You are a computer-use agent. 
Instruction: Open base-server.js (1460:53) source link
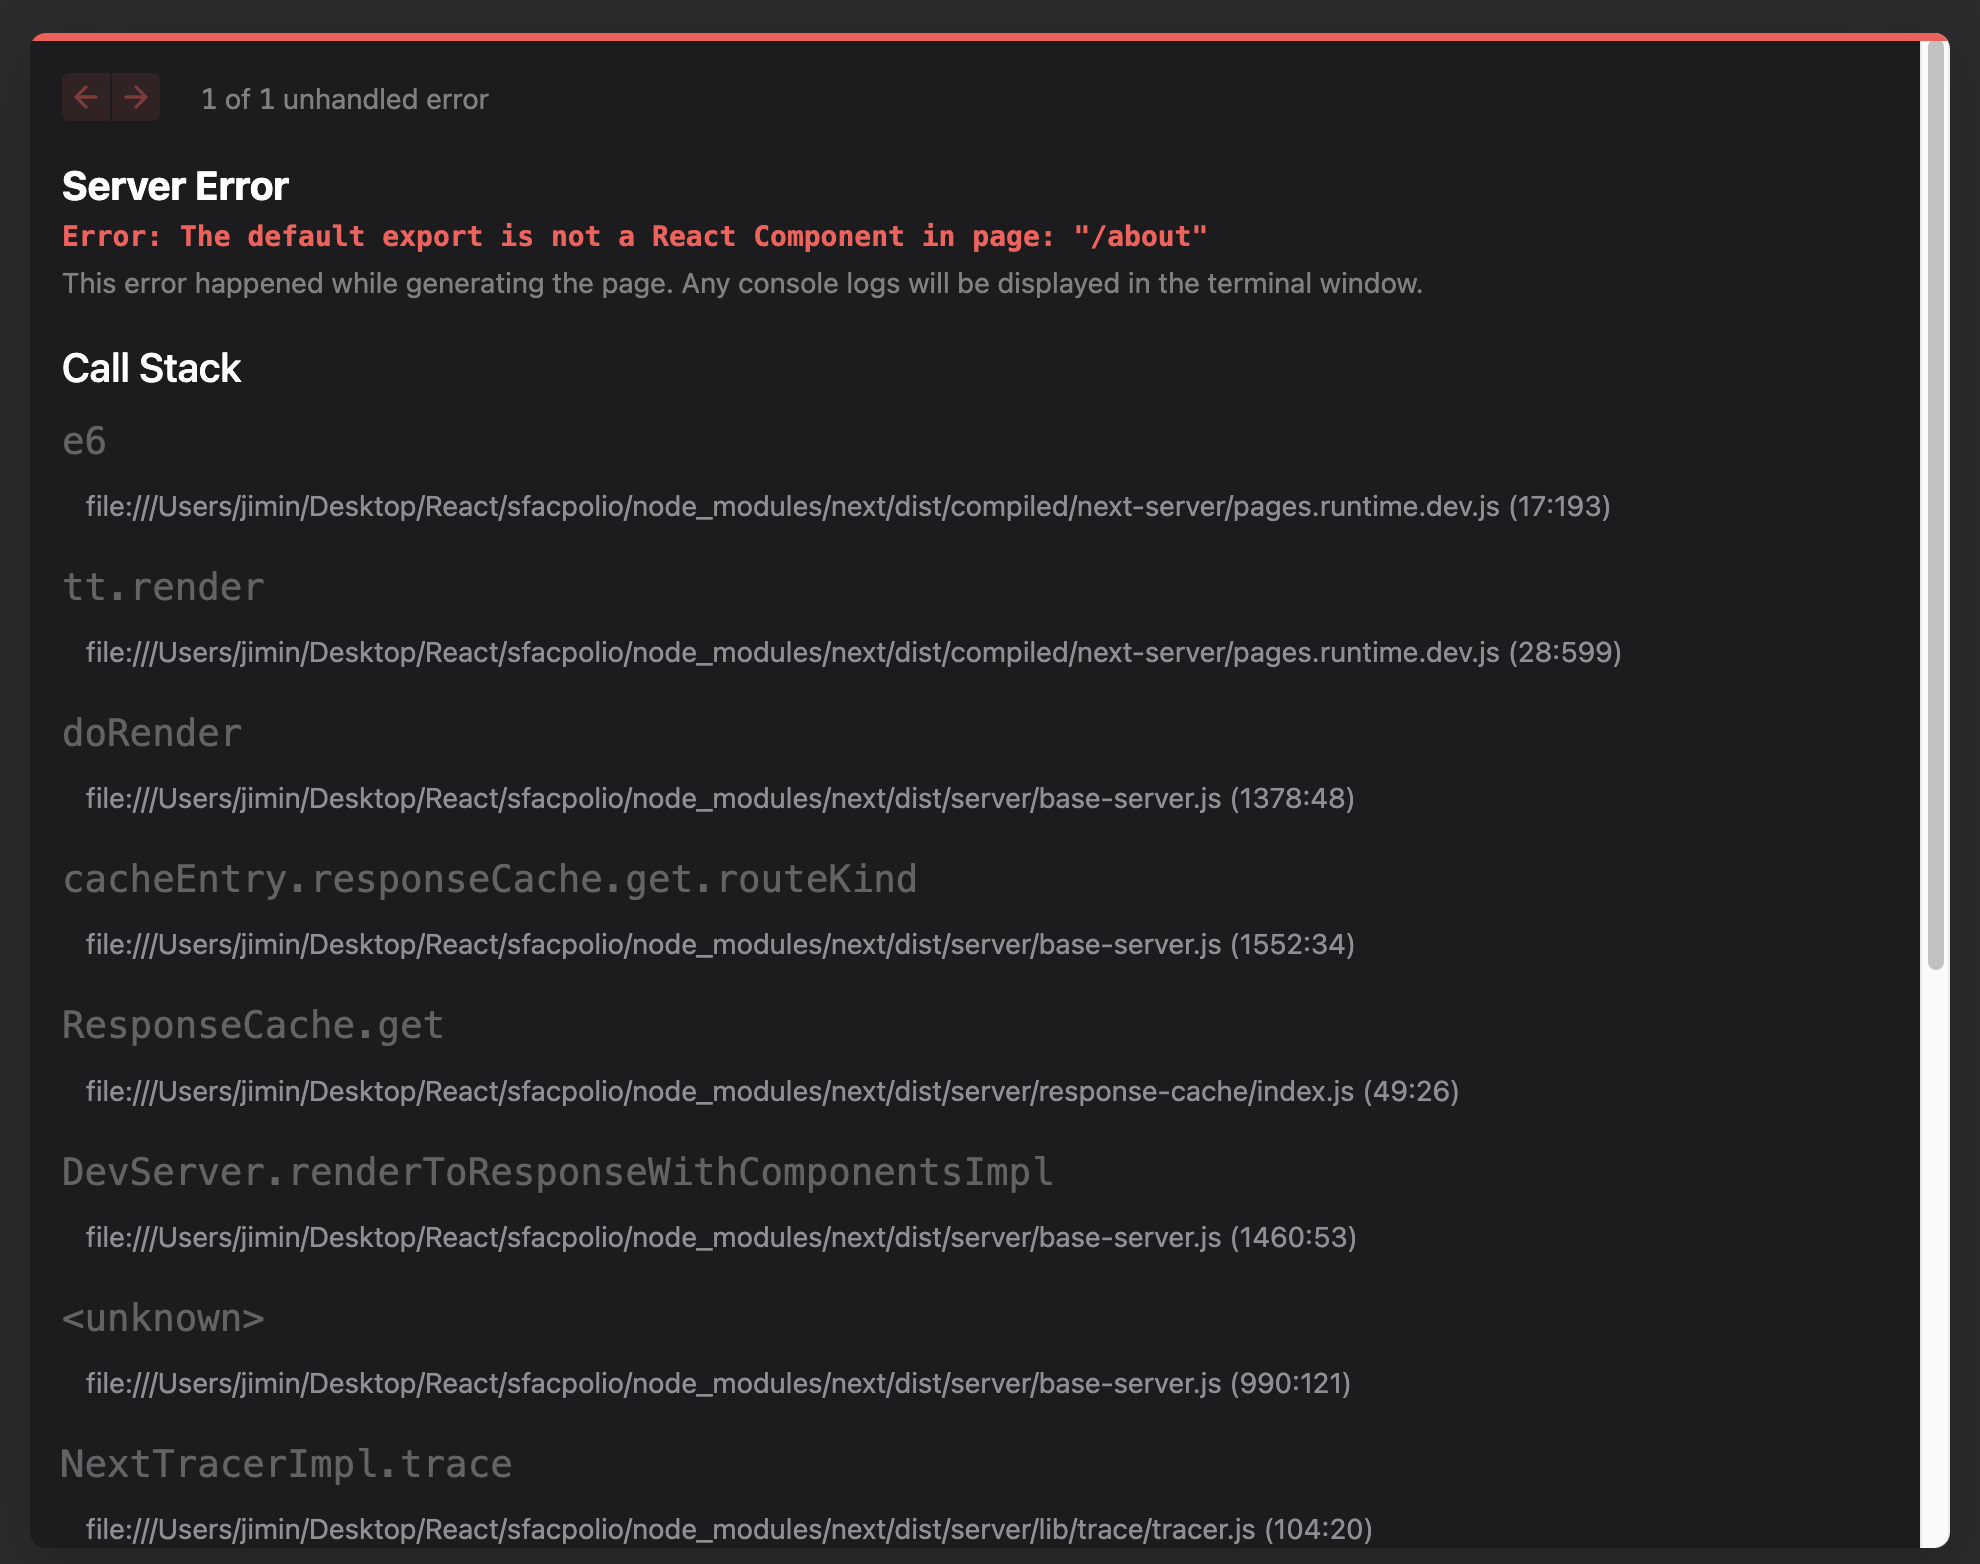720,1237
